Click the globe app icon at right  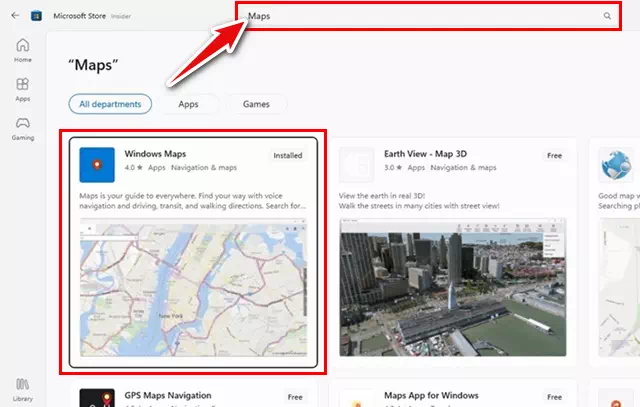click(x=616, y=165)
